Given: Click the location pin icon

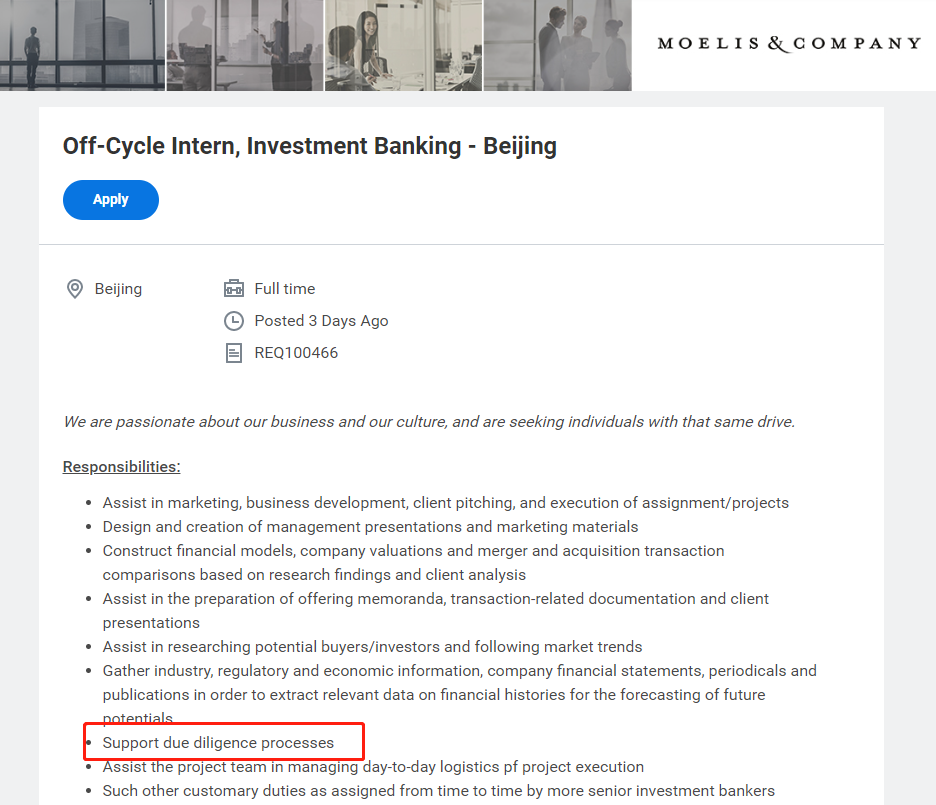Looking at the screenshot, I should click(x=74, y=289).
